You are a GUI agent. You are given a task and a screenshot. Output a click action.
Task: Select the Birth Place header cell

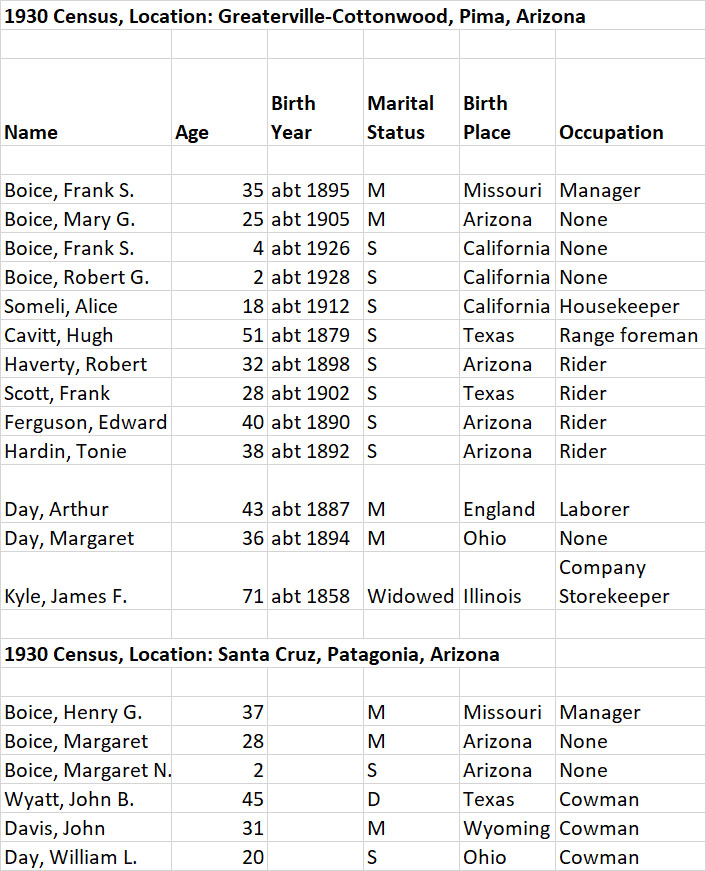pos(487,118)
